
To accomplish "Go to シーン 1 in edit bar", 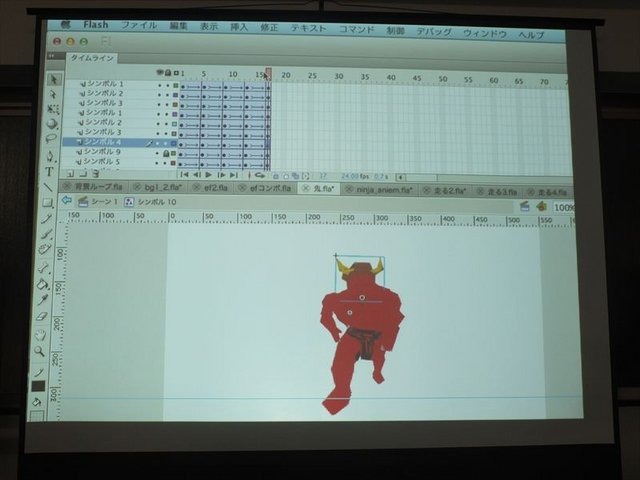I will [98, 202].
